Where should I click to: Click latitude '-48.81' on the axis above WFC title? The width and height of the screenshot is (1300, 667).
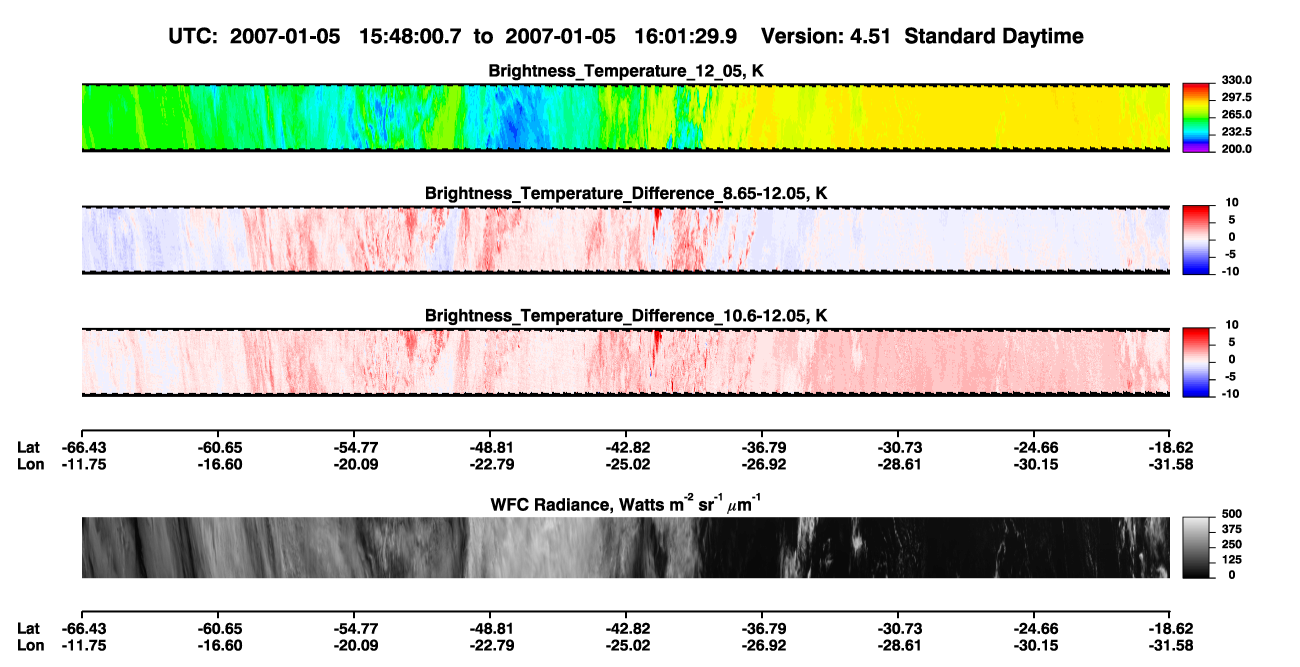click(490, 447)
